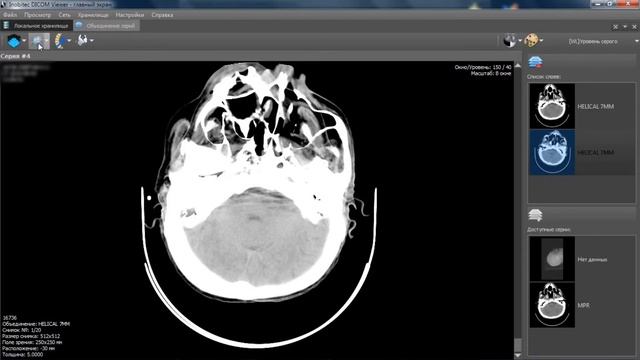The image size is (640, 360).
Task: Click the CT head scan image
Action: [258, 204]
